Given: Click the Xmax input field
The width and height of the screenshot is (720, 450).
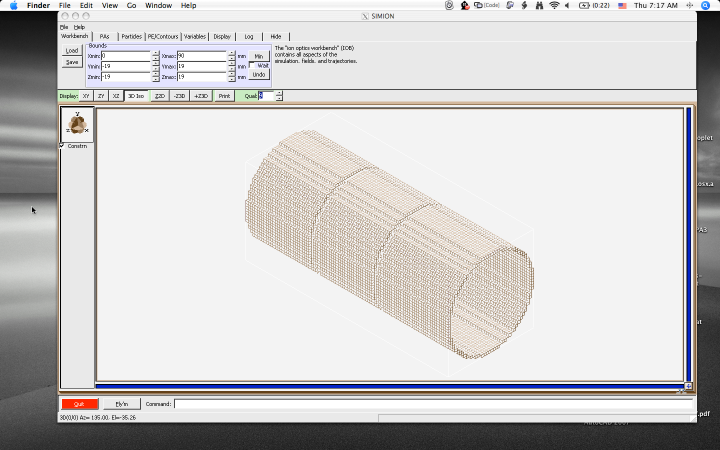Looking at the screenshot, I should [202, 56].
